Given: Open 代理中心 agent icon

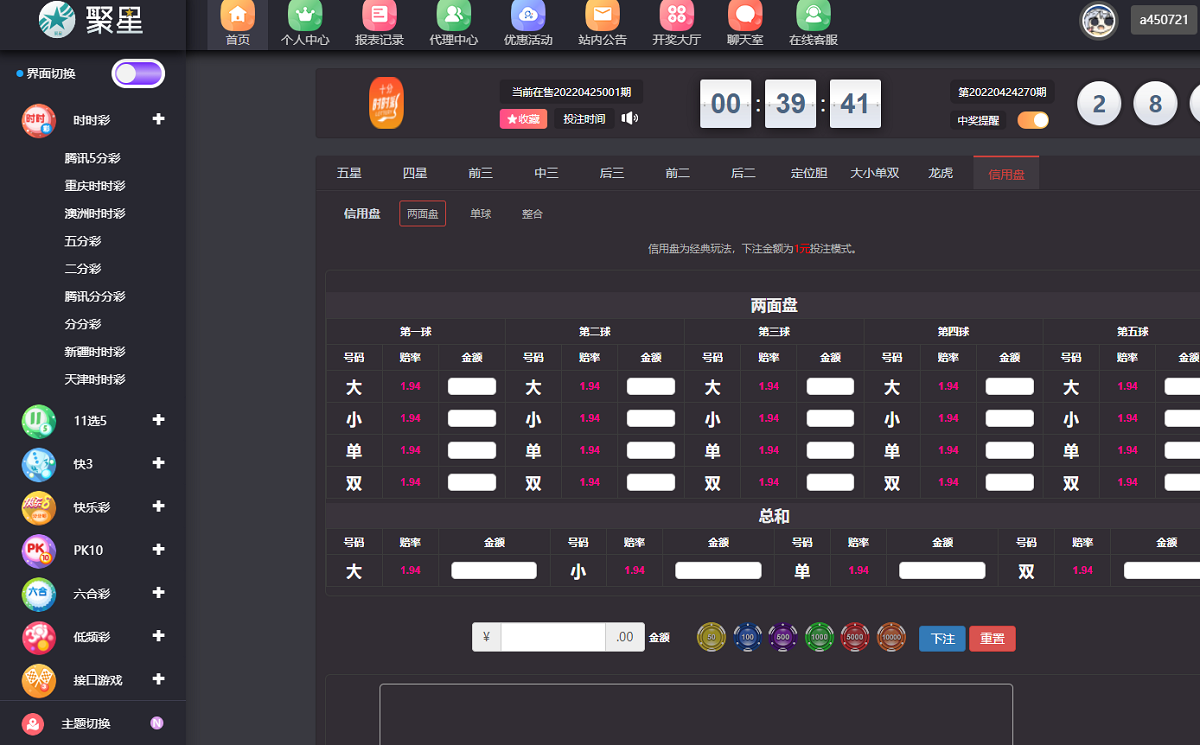Looking at the screenshot, I should pos(453,17).
